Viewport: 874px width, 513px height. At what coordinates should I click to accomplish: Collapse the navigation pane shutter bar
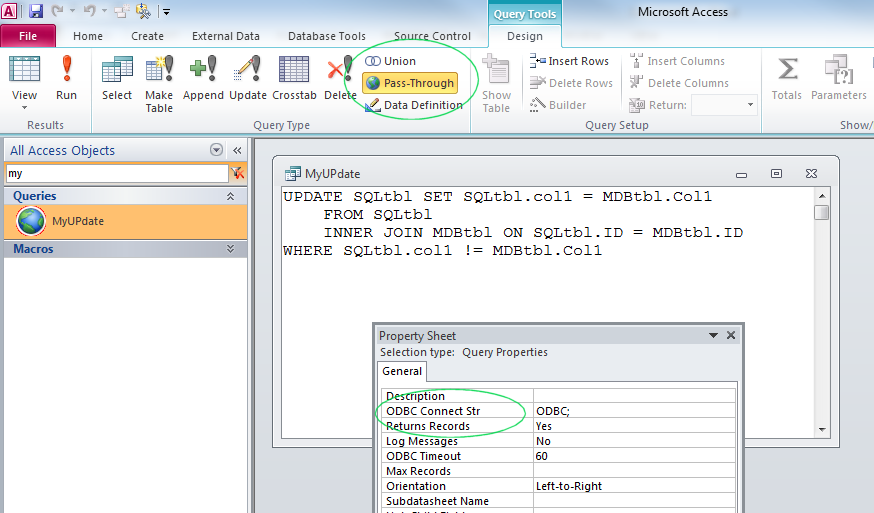pos(237,150)
